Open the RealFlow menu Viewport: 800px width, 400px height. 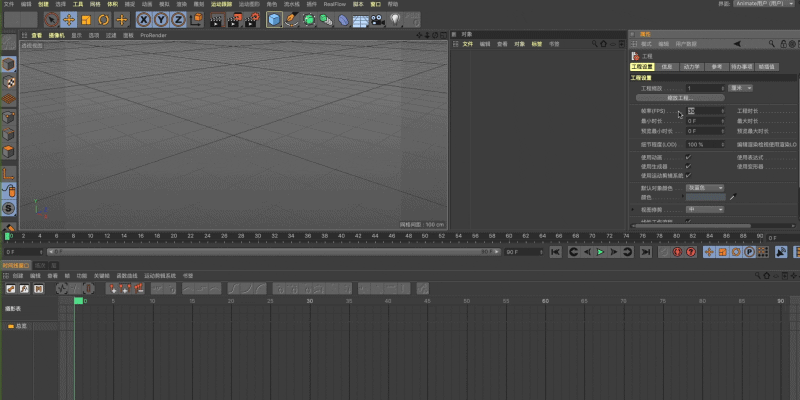[x=334, y=4]
